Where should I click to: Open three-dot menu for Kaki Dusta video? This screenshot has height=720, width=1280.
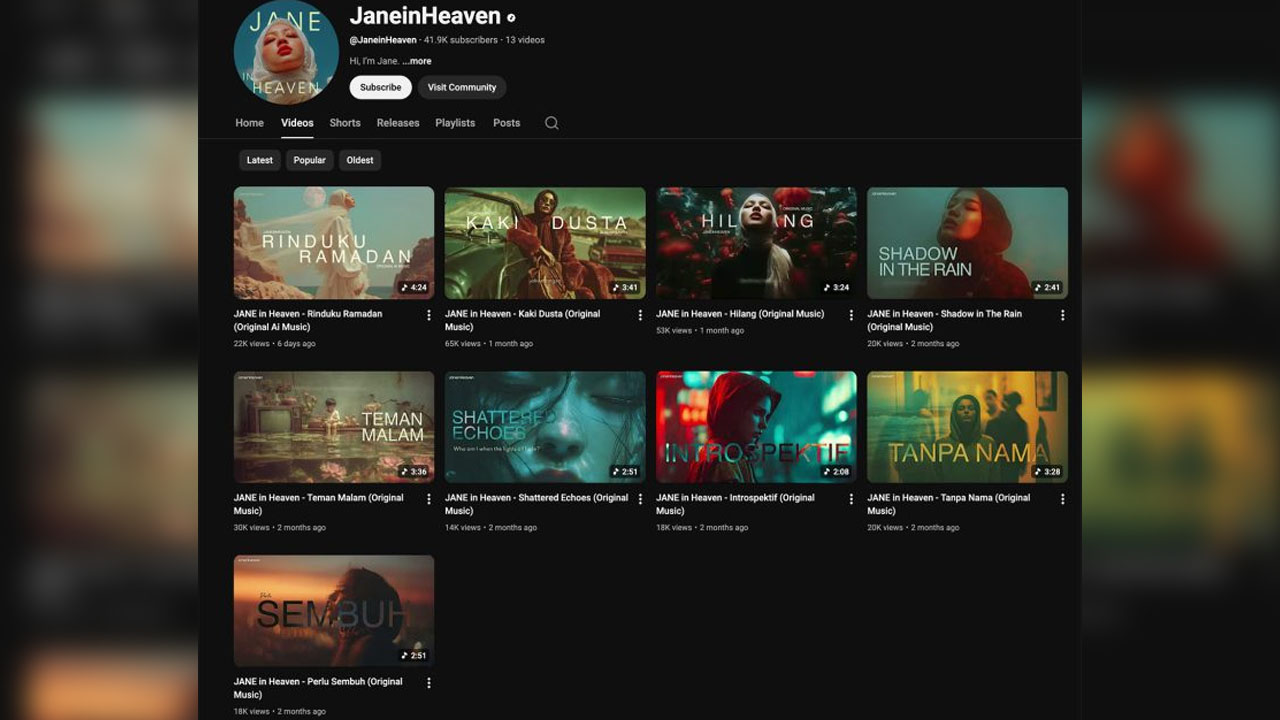(x=640, y=315)
